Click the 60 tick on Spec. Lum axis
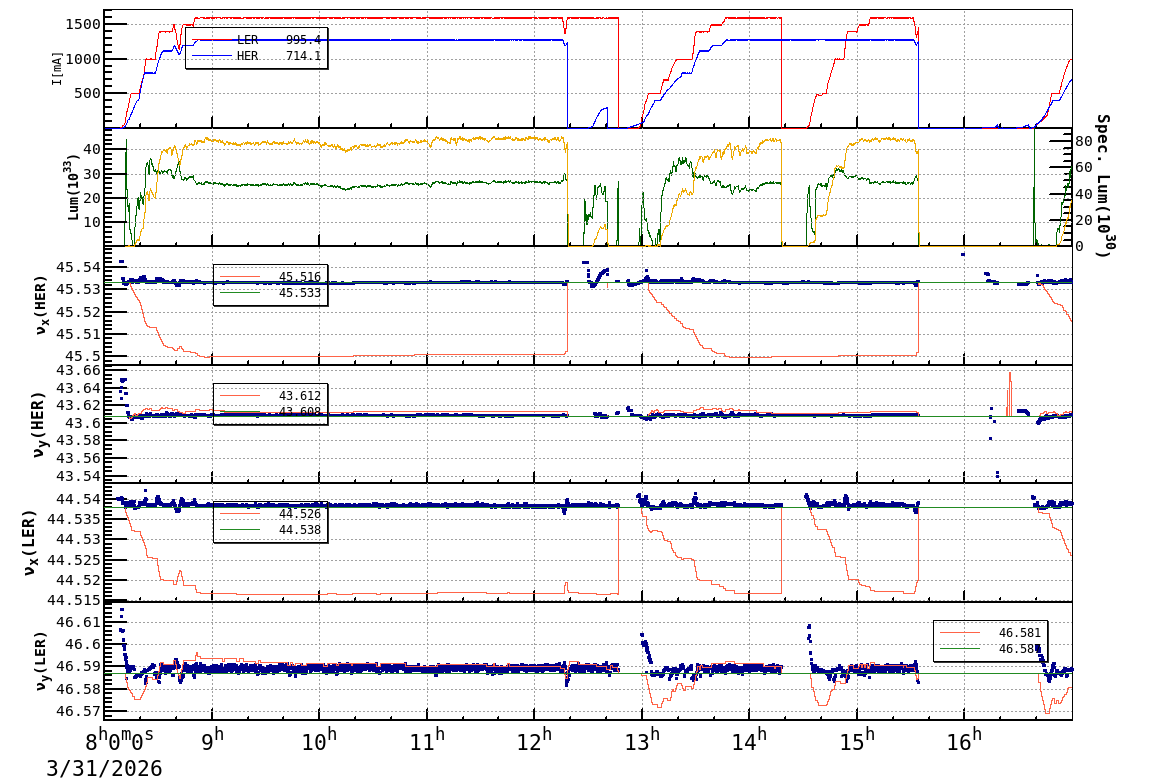This screenshot has width=1154, height=782. (x=1083, y=168)
